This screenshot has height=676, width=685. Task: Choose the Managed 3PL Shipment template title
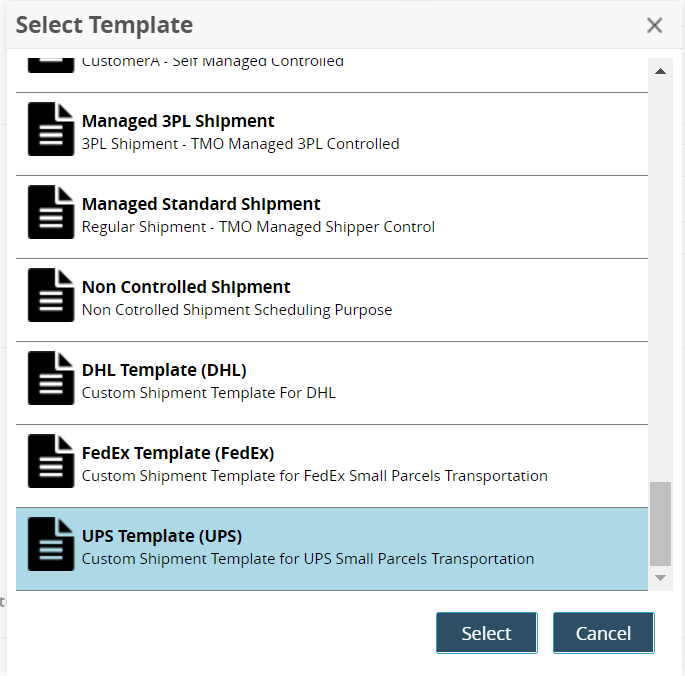click(178, 121)
